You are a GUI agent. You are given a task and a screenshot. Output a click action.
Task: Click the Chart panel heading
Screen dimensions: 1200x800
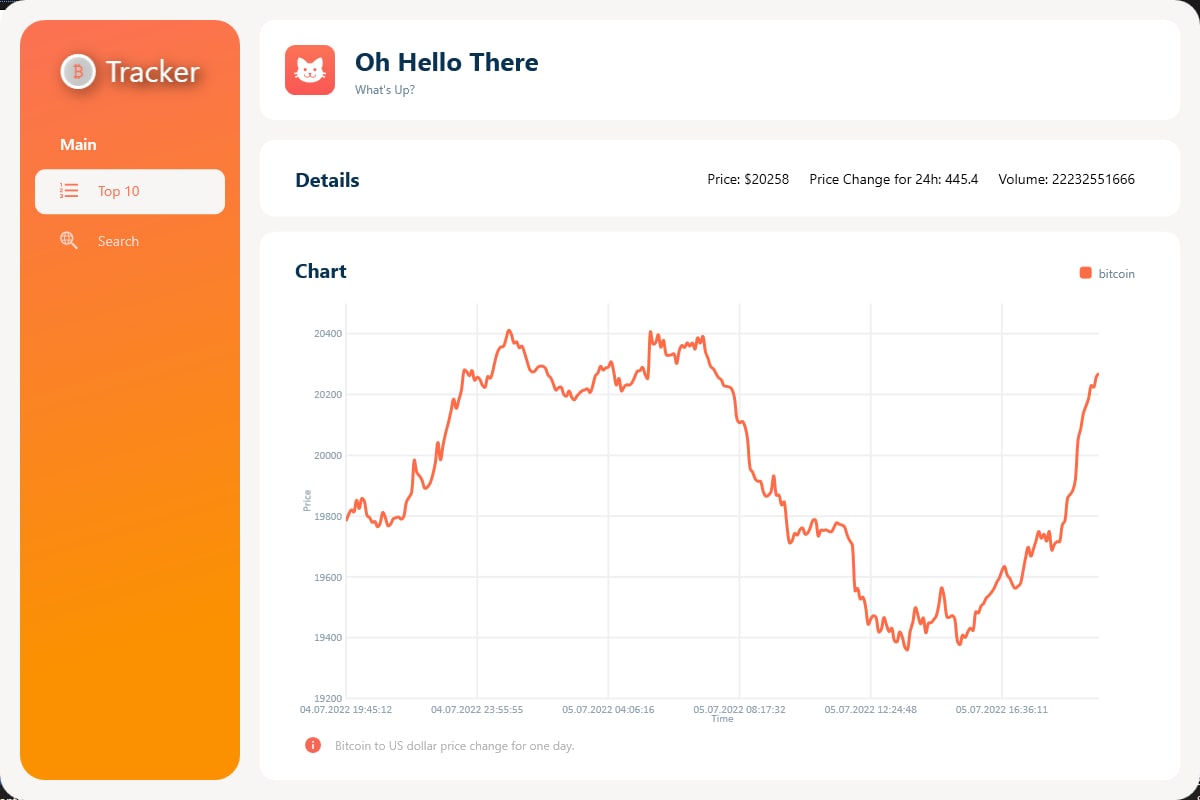coord(320,271)
